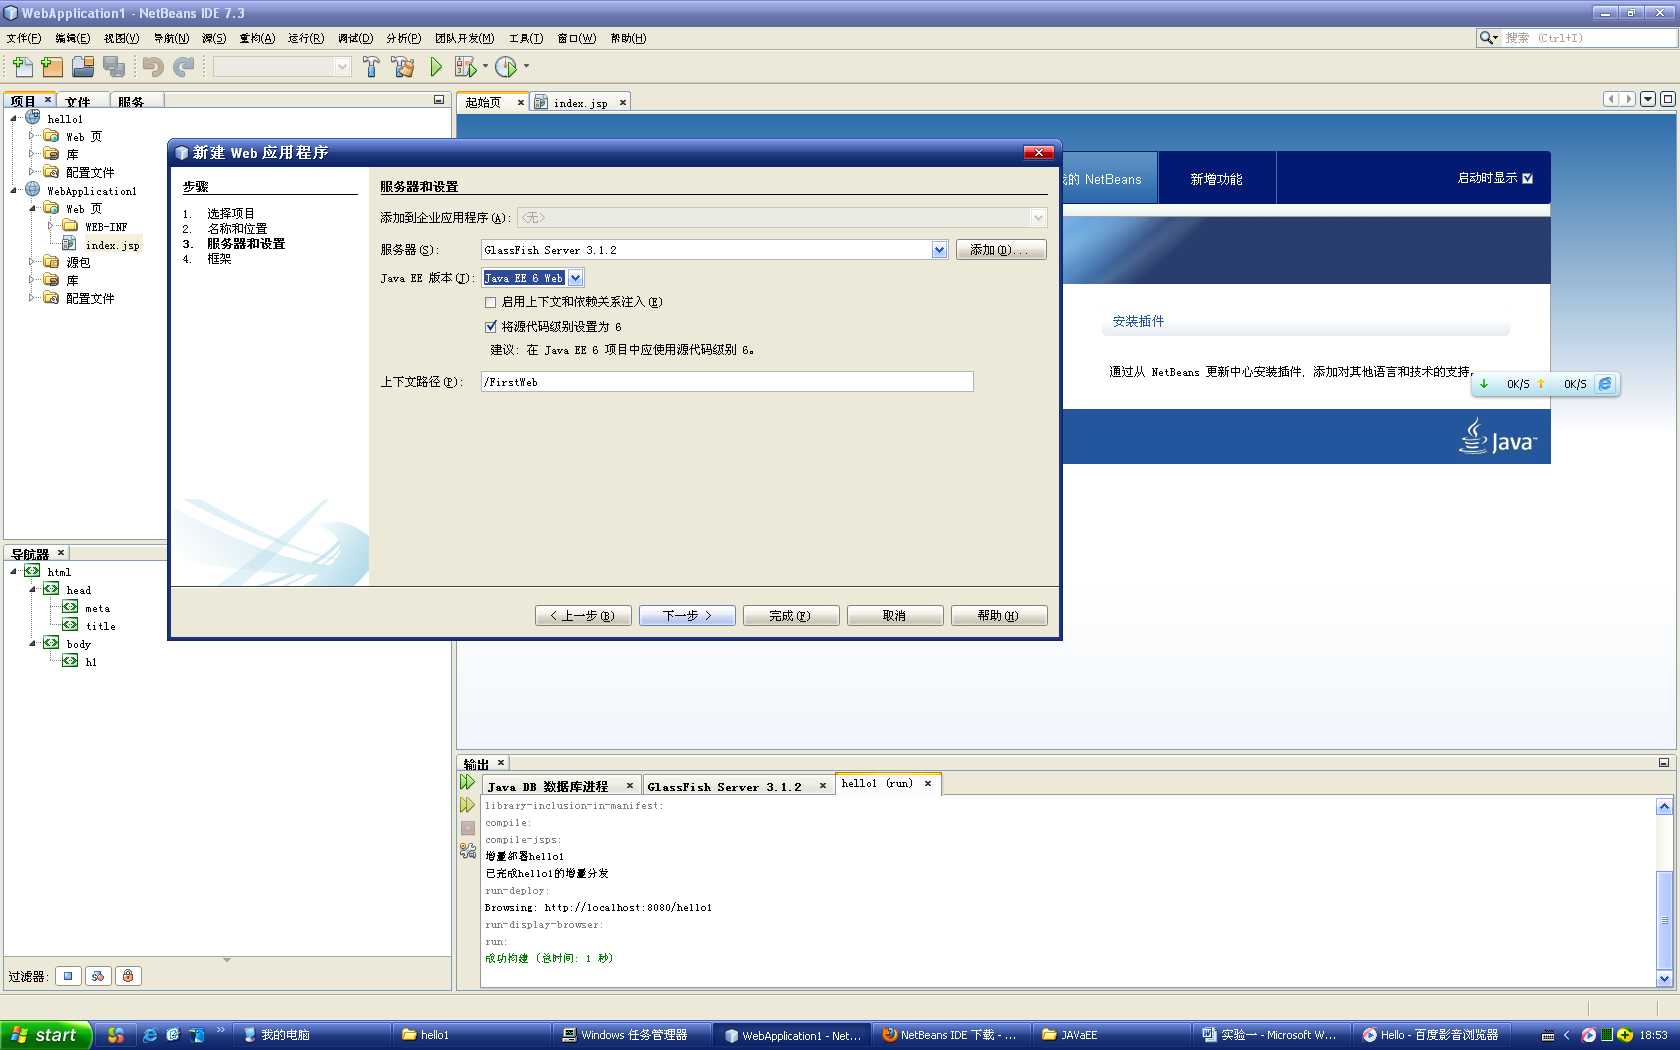Open Profile Project dropdown arrow
Image resolution: width=1680 pixels, height=1050 pixels.
click(526, 67)
